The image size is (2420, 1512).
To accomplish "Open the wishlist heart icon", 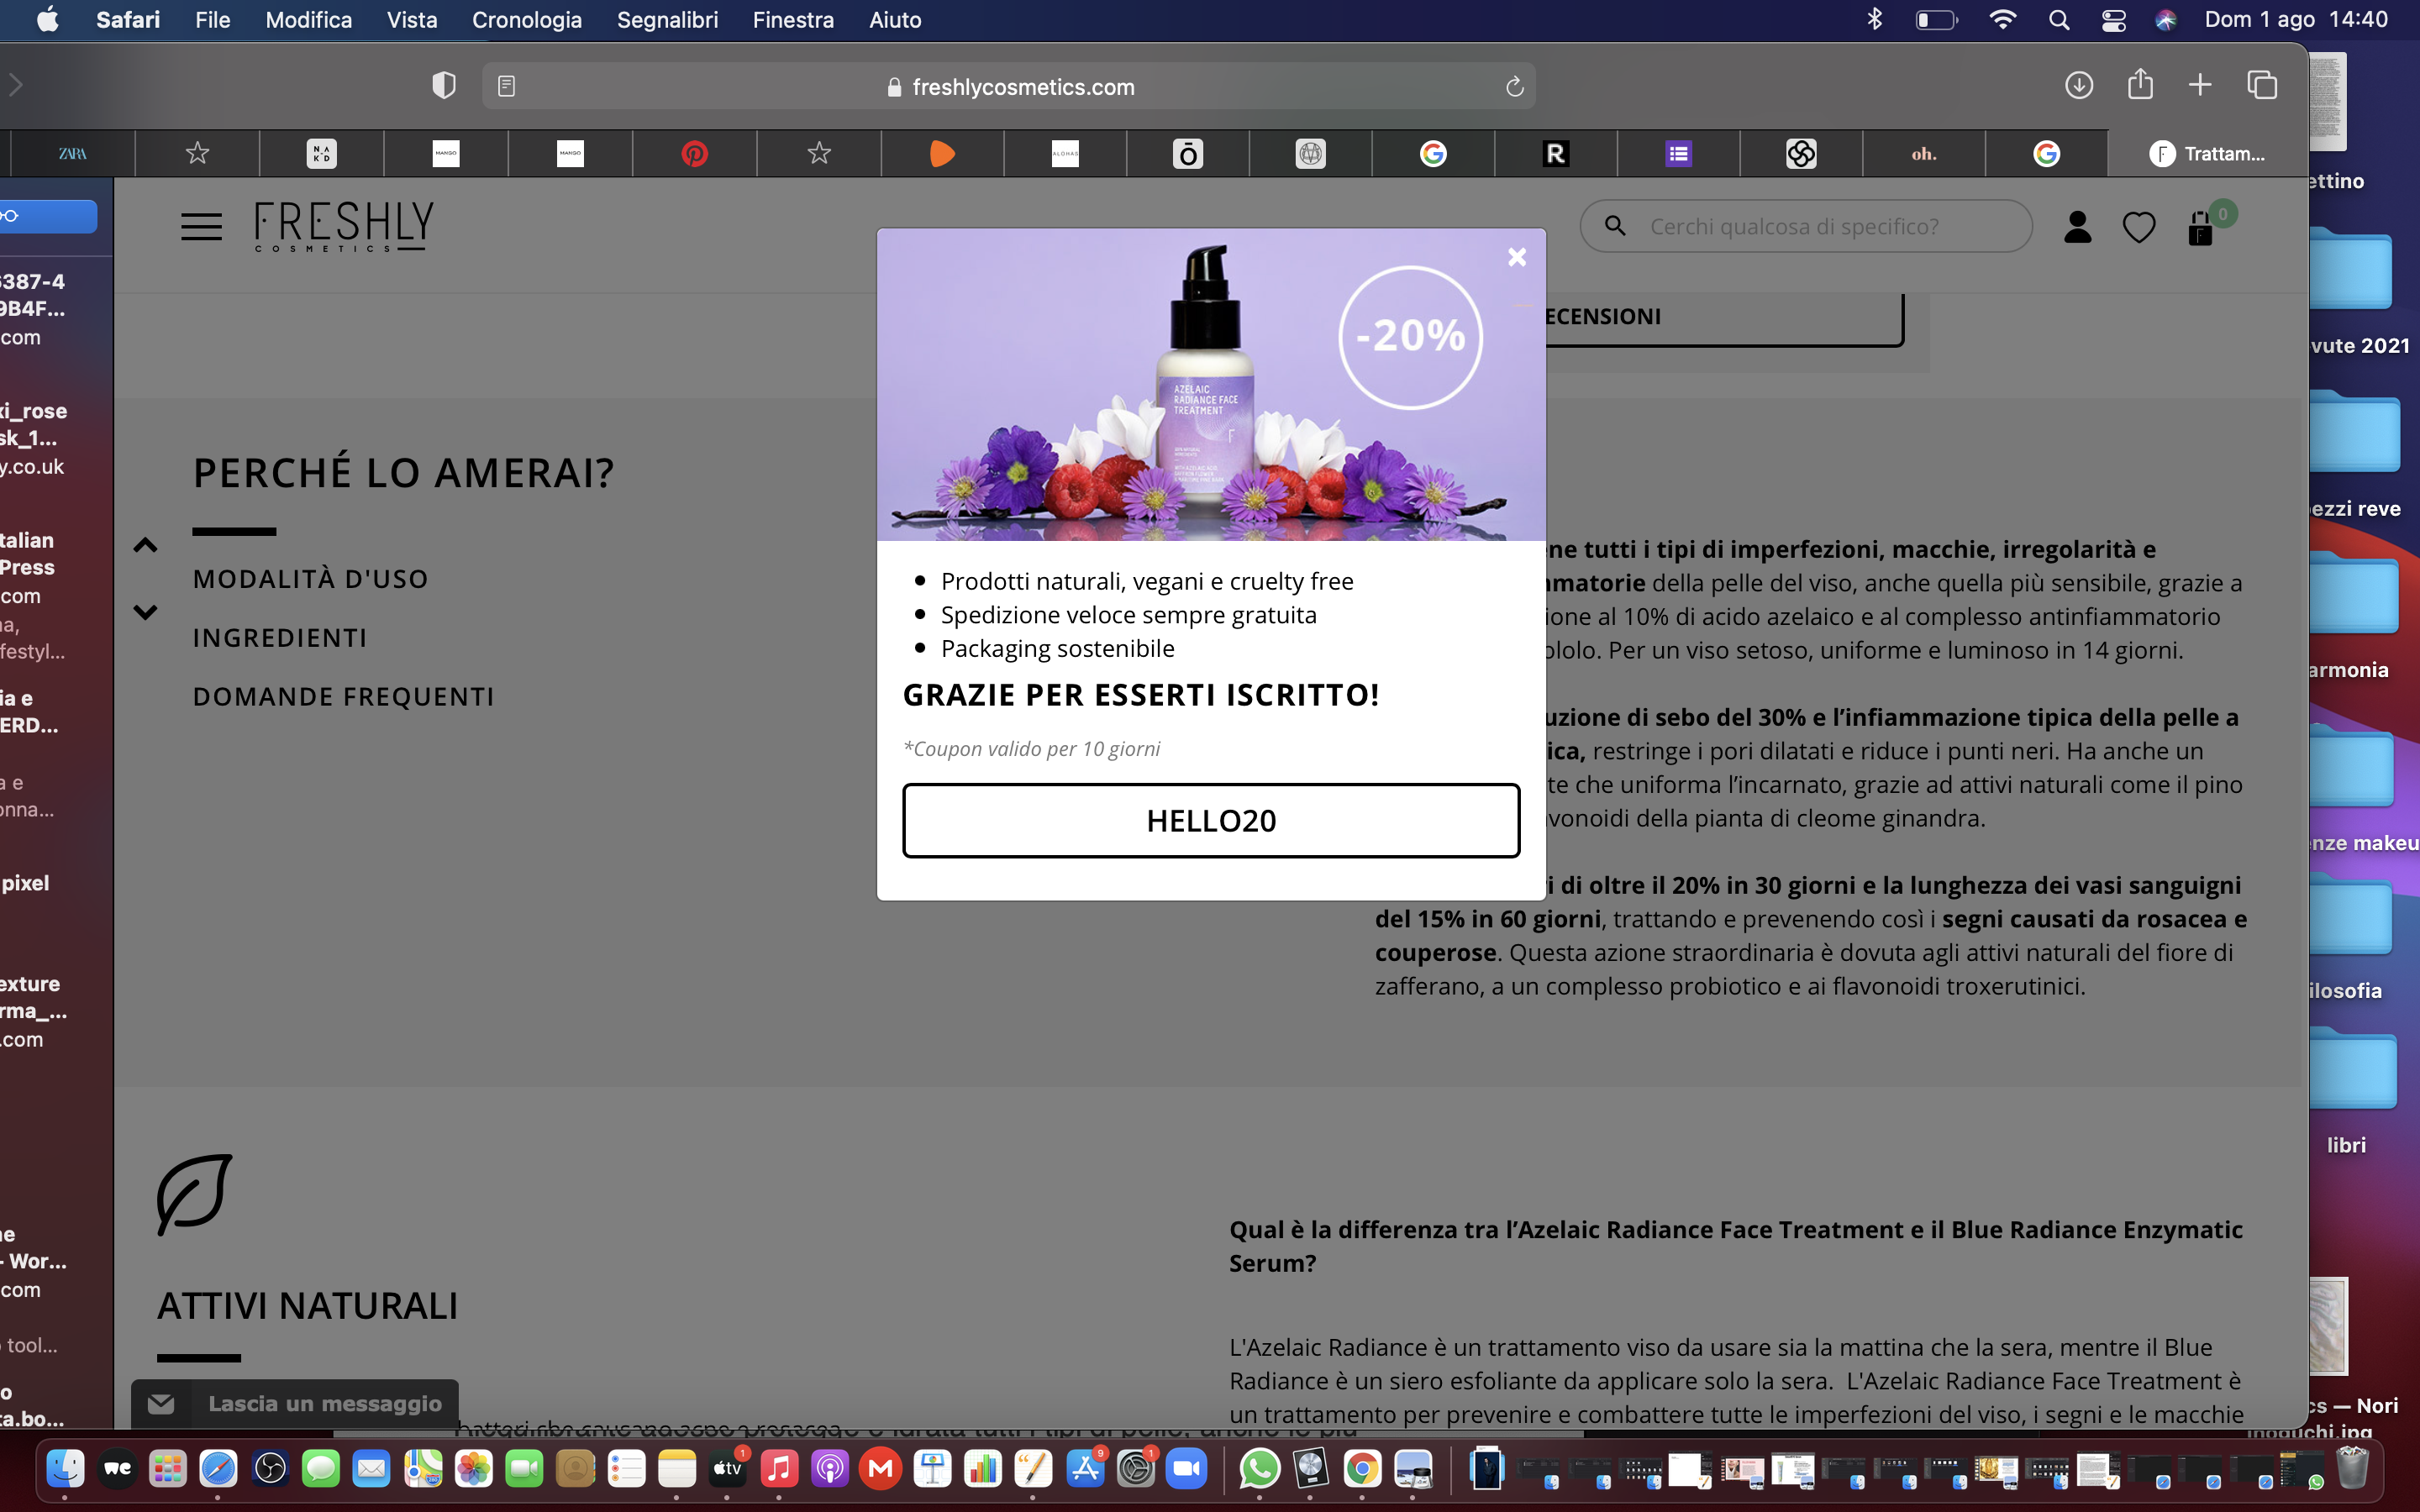I will tap(2138, 228).
